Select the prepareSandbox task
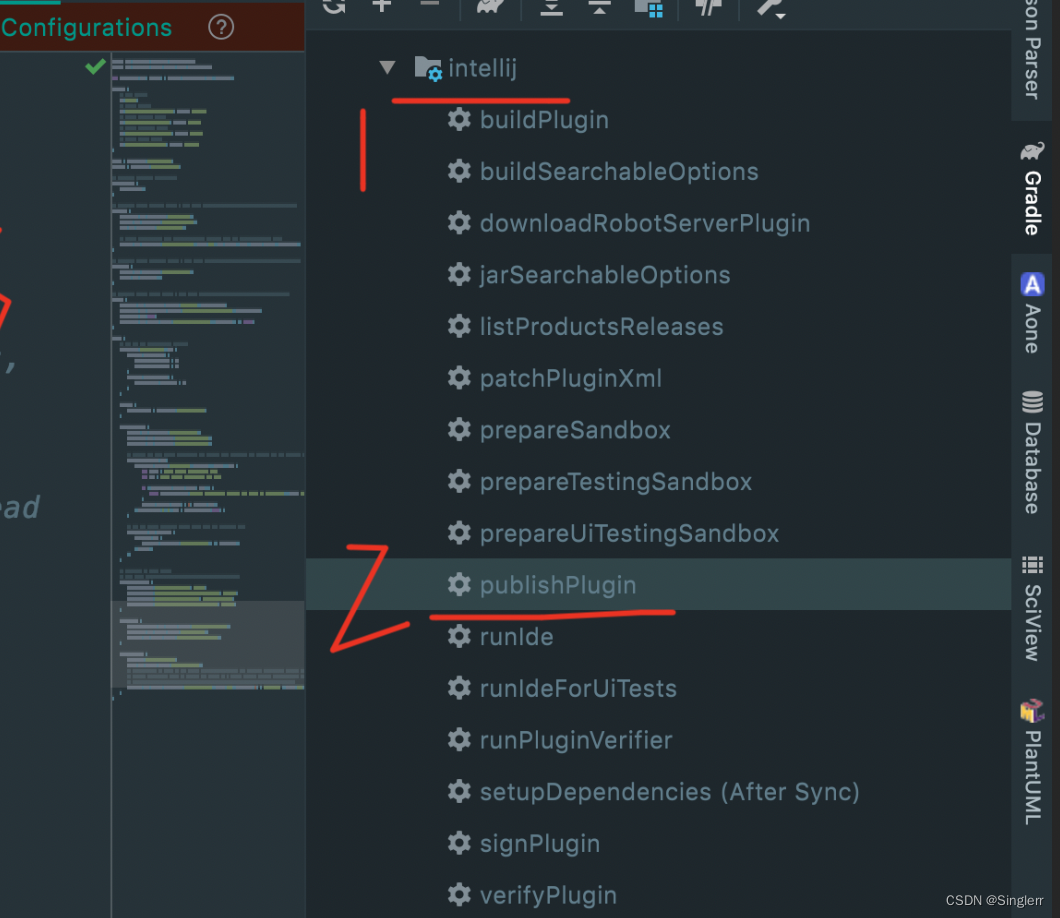 [x=575, y=430]
